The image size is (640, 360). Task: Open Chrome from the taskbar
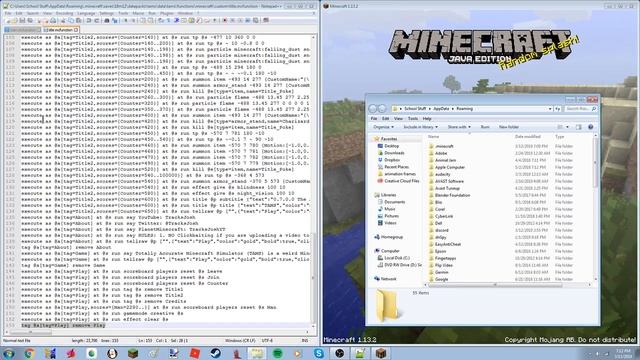(x=29, y=353)
